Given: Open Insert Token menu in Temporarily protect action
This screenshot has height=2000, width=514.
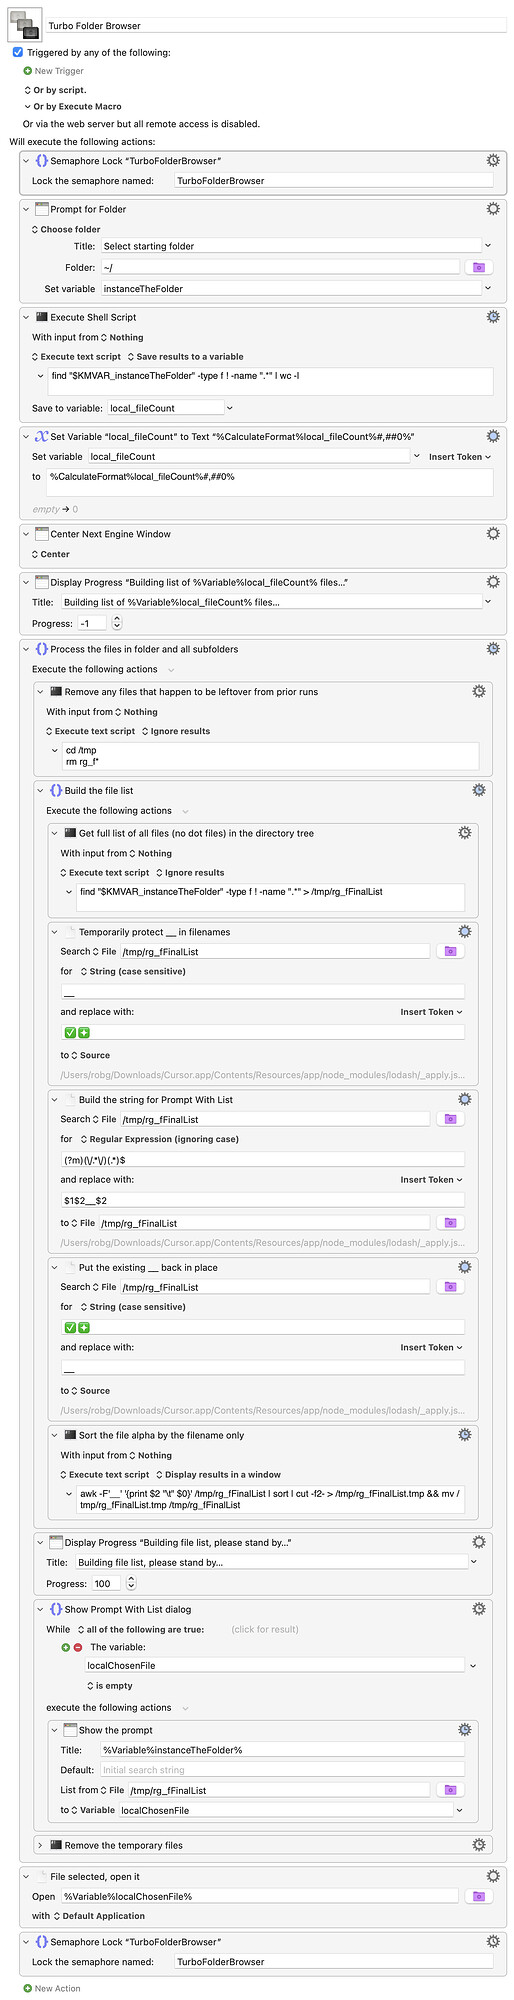Looking at the screenshot, I should [432, 1012].
